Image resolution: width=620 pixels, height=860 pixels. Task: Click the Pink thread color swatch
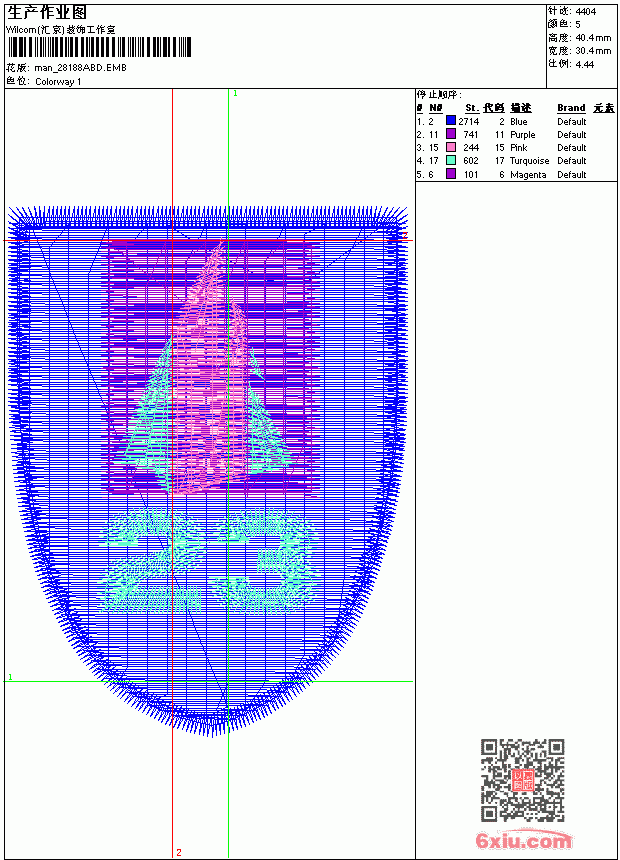[451, 147]
